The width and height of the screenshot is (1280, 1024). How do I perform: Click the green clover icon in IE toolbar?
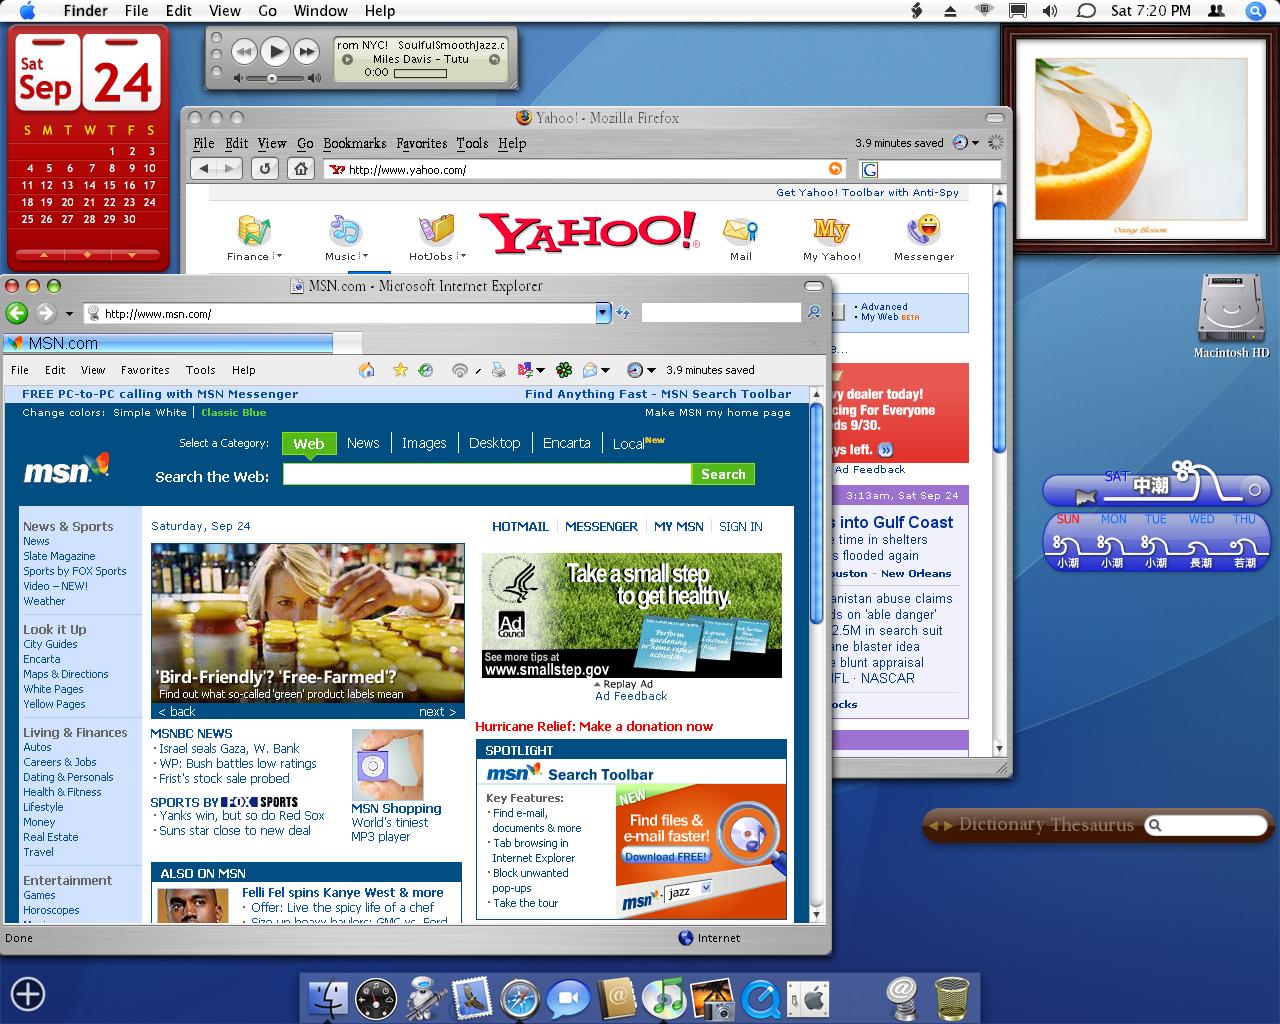(565, 370)
